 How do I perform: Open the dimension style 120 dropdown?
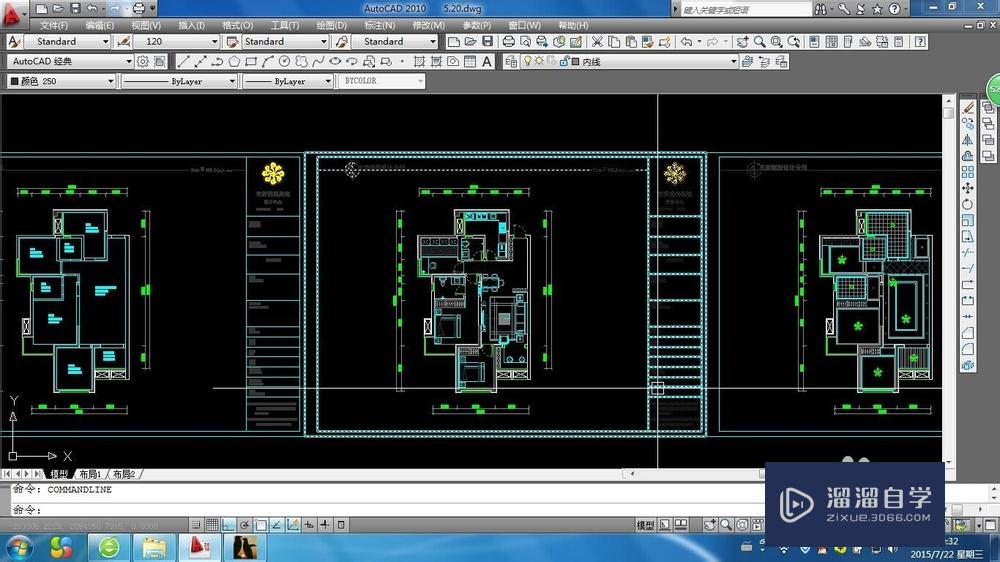tap(177, 41)
